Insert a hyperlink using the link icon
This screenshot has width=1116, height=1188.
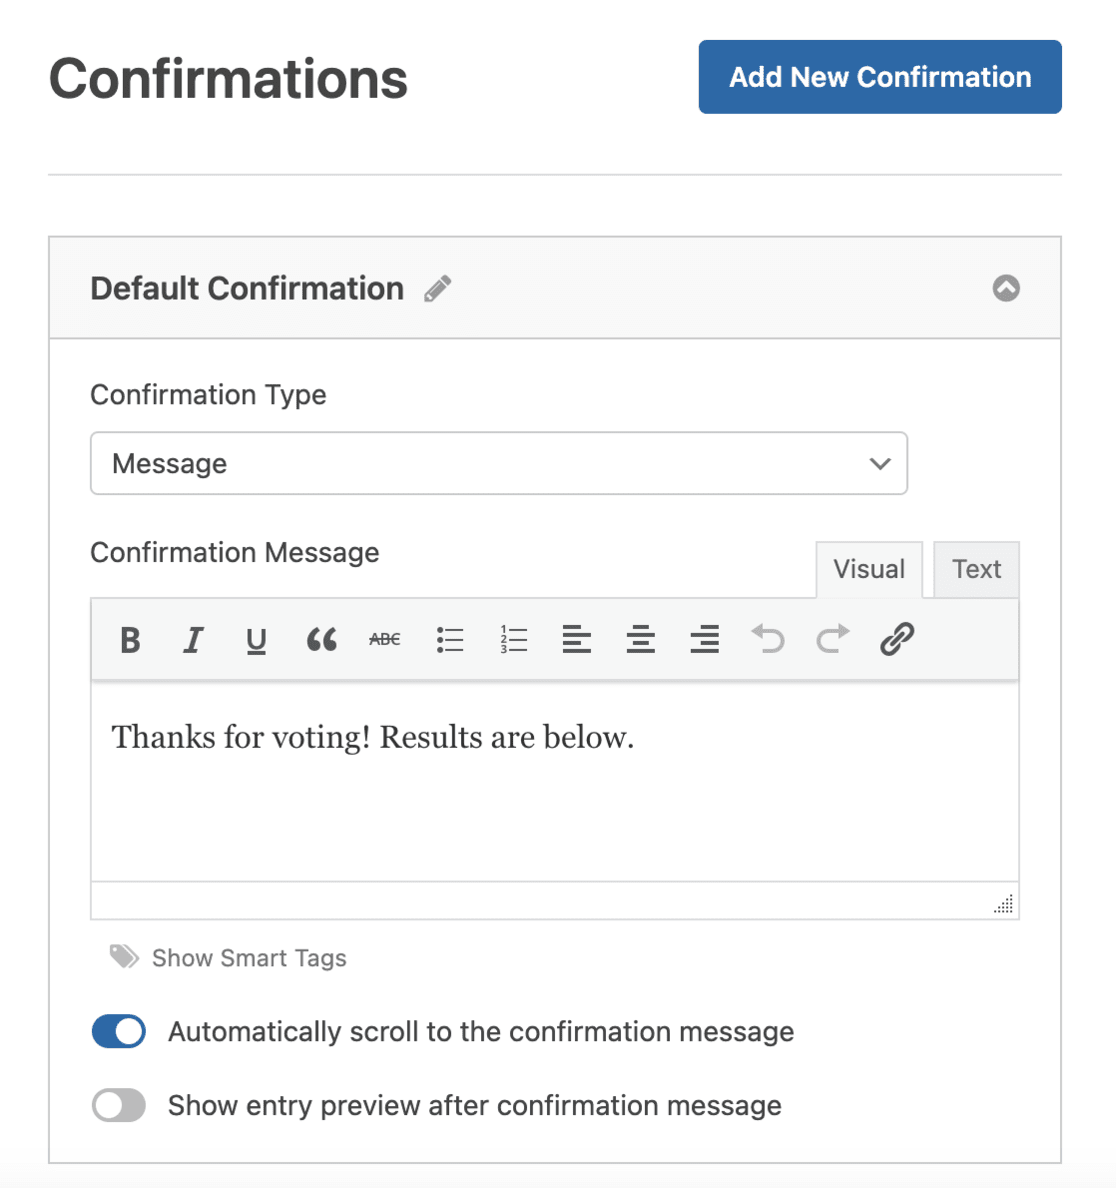pyautogui.click(x=897, y=640)
